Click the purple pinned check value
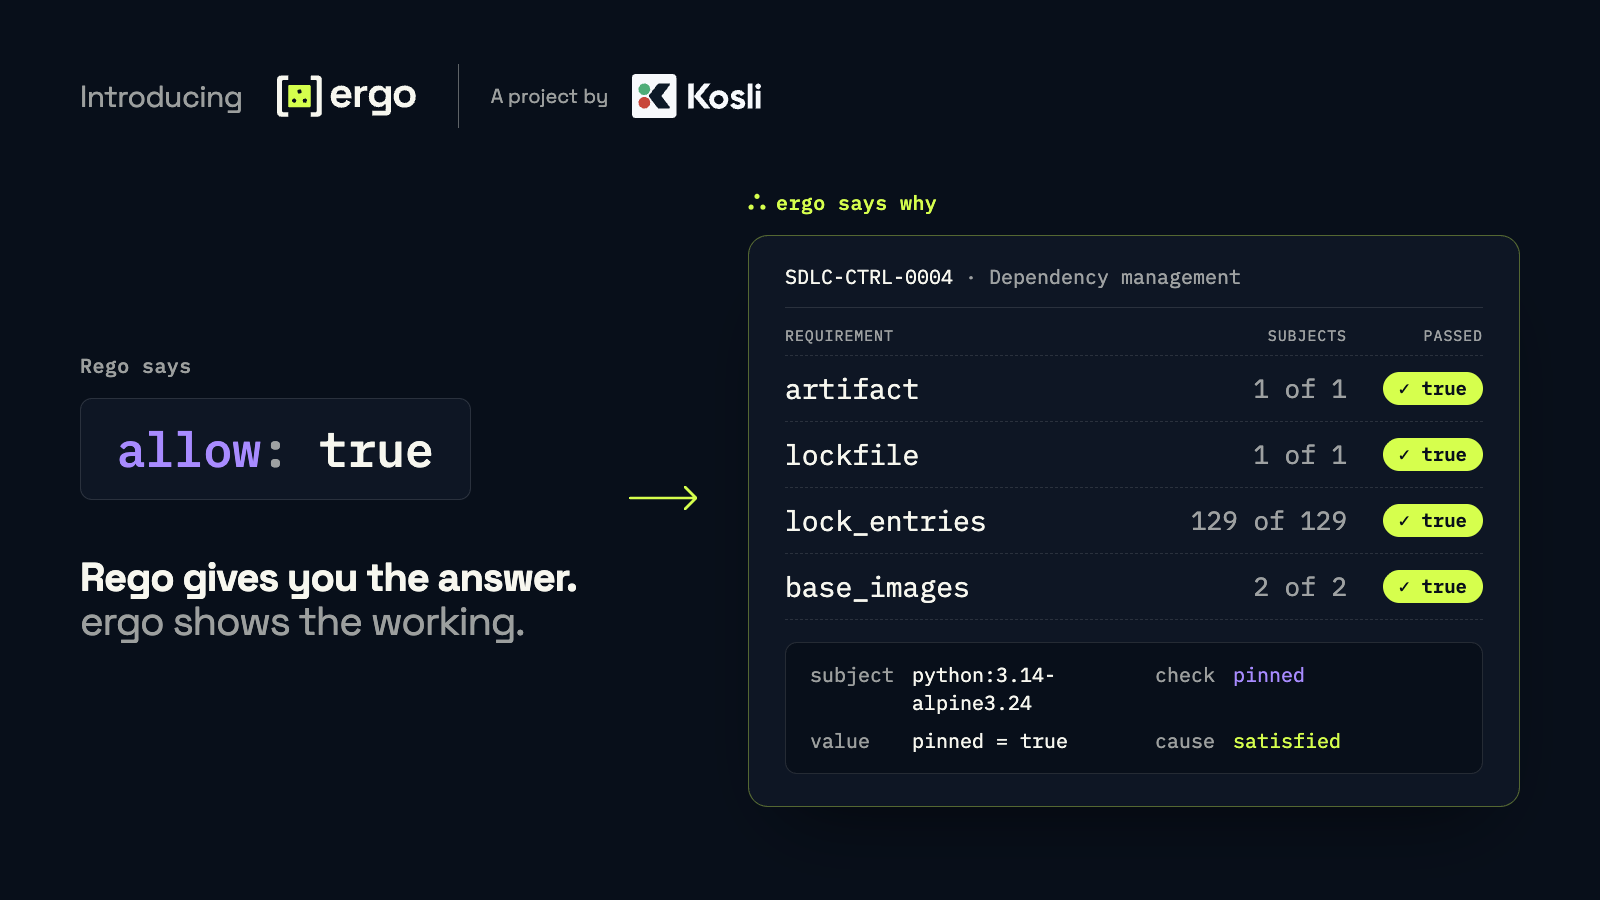This screenshot has height=900, width=1600. point(1268,675)
